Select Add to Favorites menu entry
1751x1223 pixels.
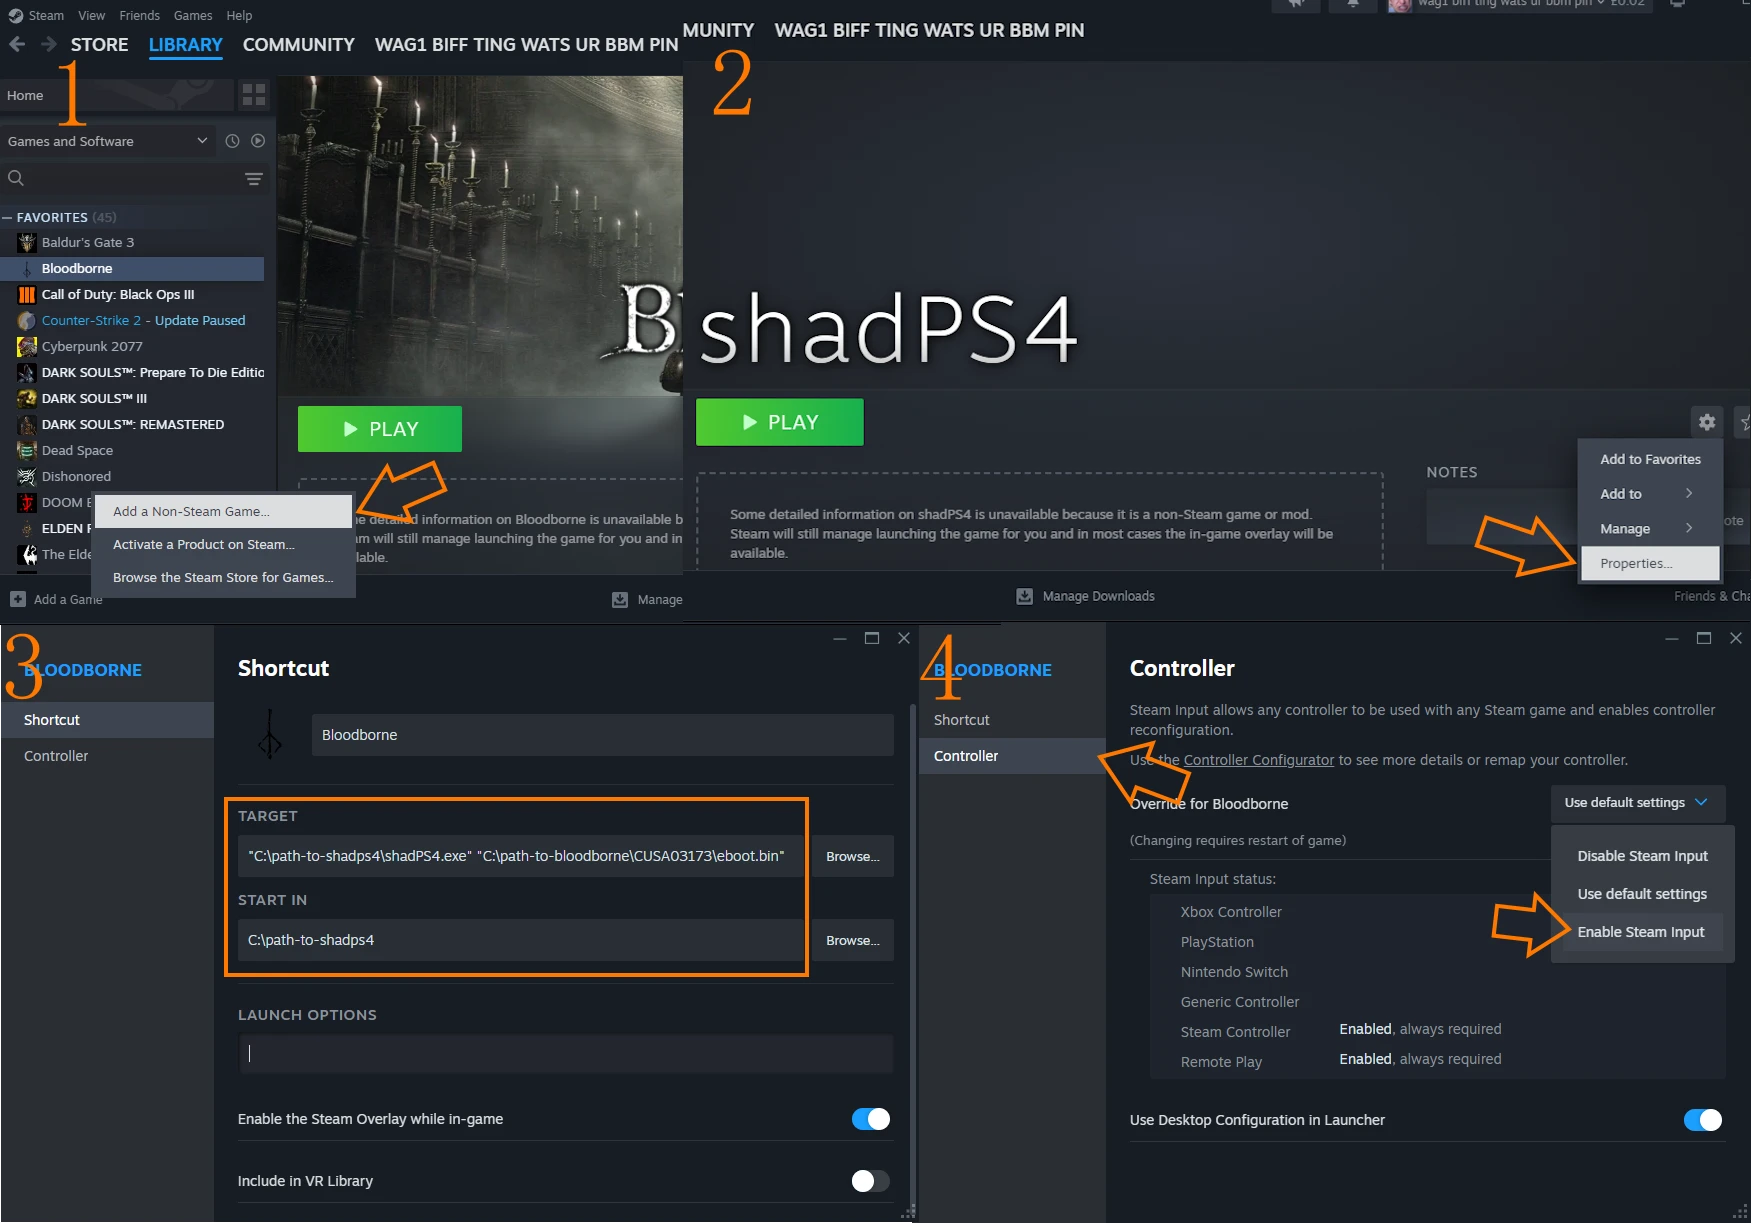click(x=1650, y=459)
